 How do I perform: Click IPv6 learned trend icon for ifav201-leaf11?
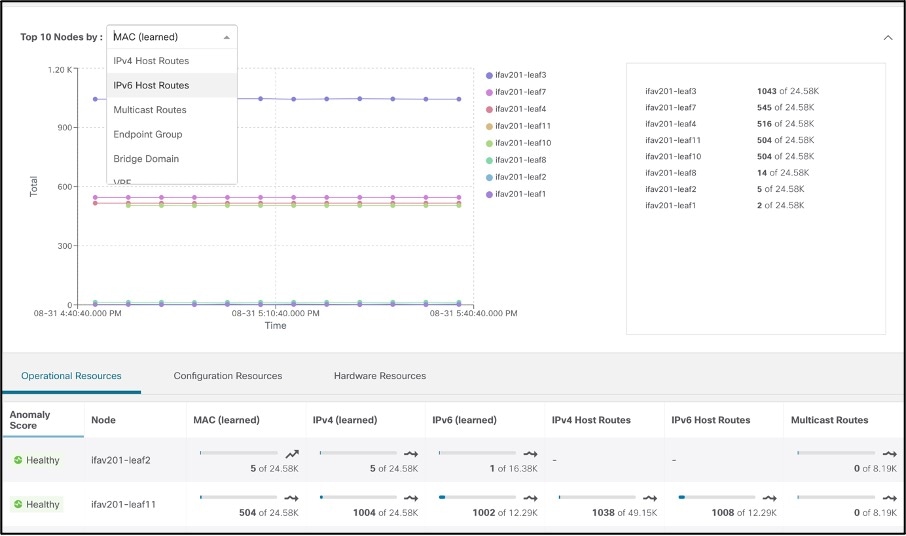(x=530, y=498)
